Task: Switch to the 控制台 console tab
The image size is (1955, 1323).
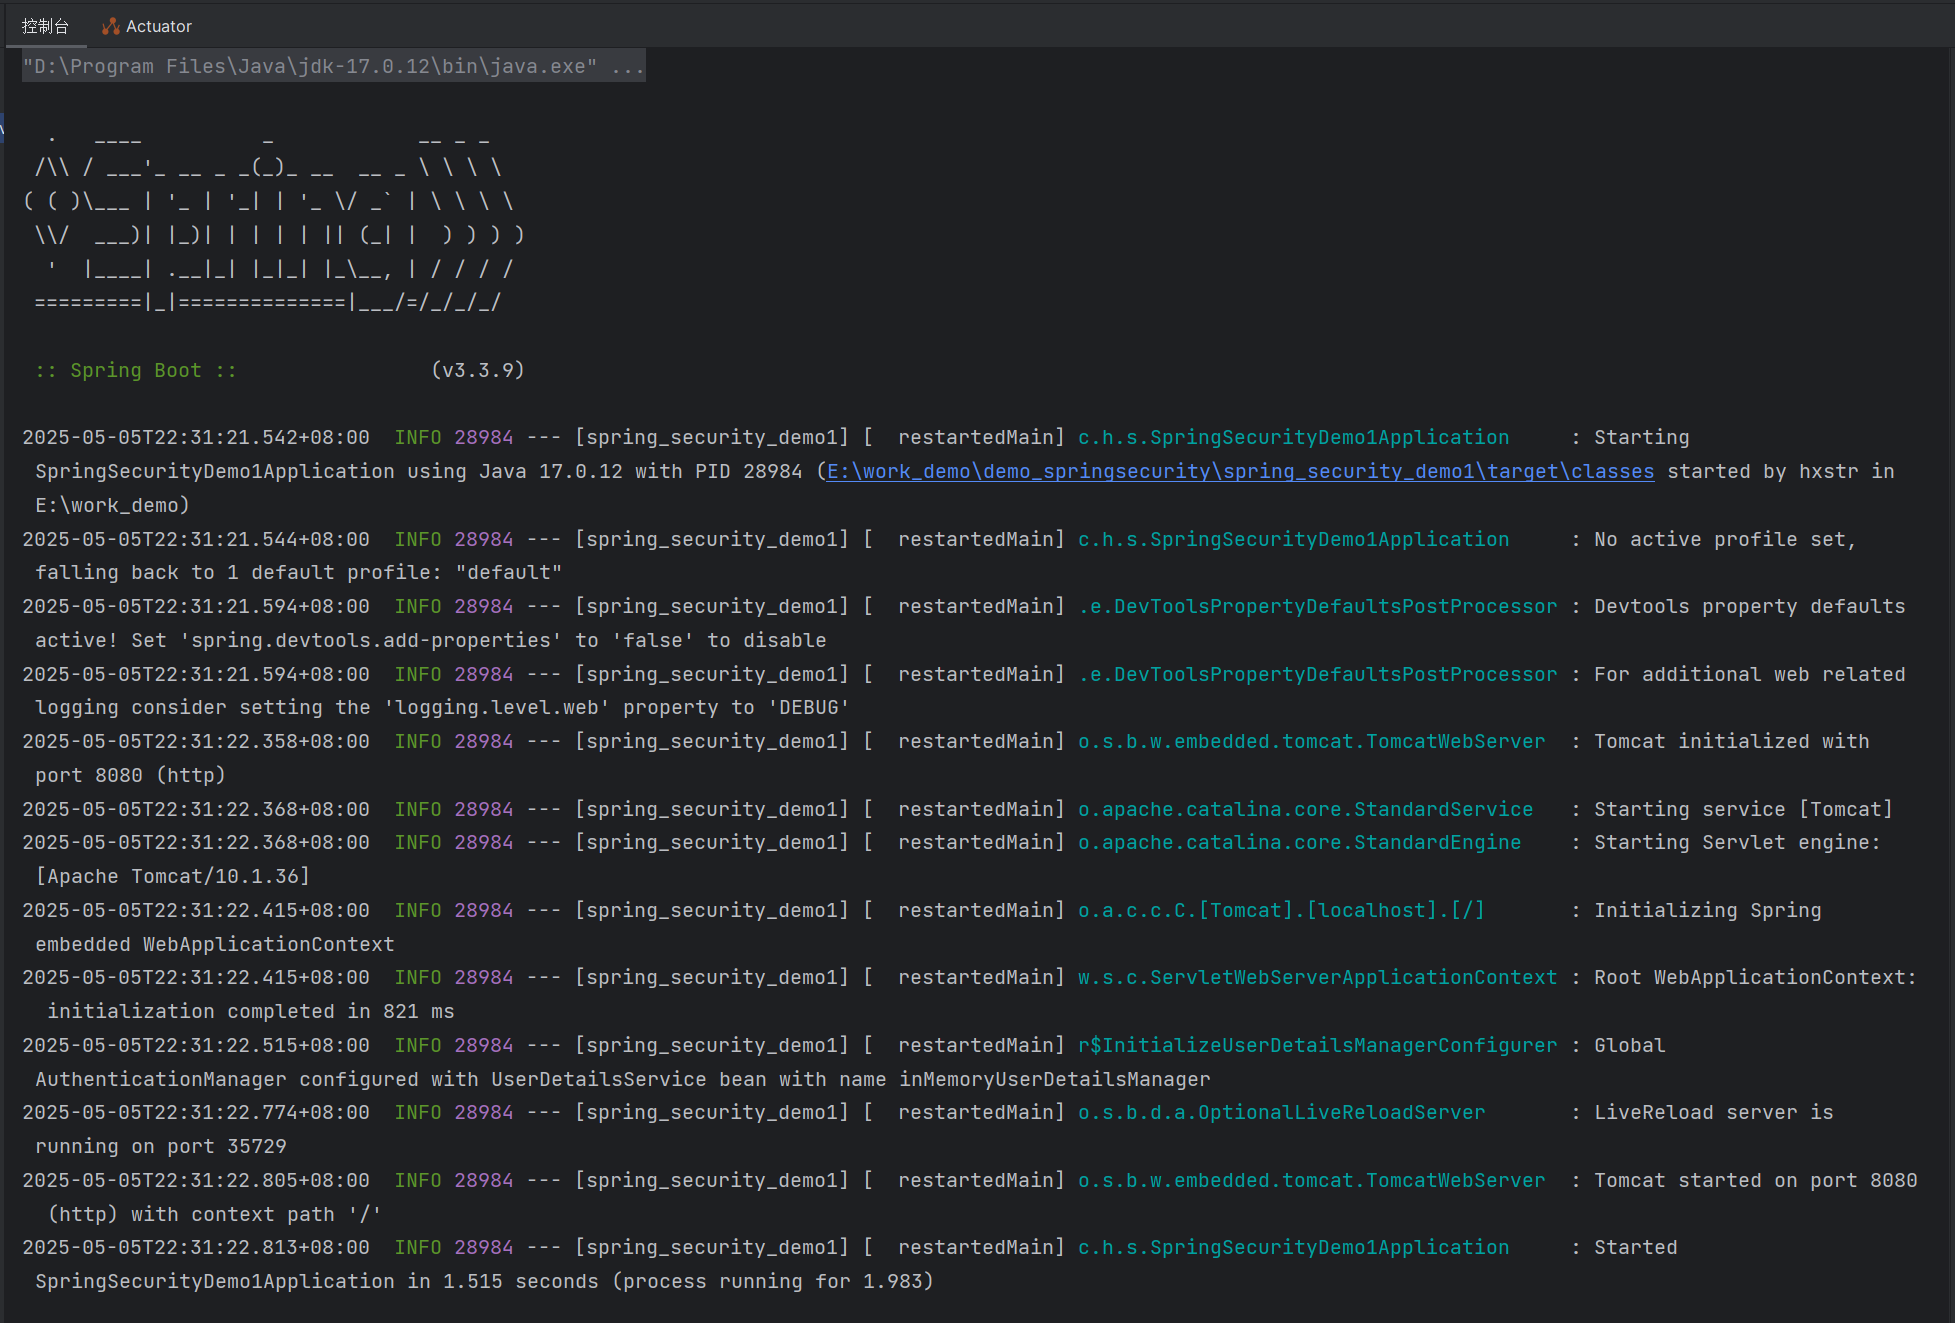Action: (x=45, y=26)
